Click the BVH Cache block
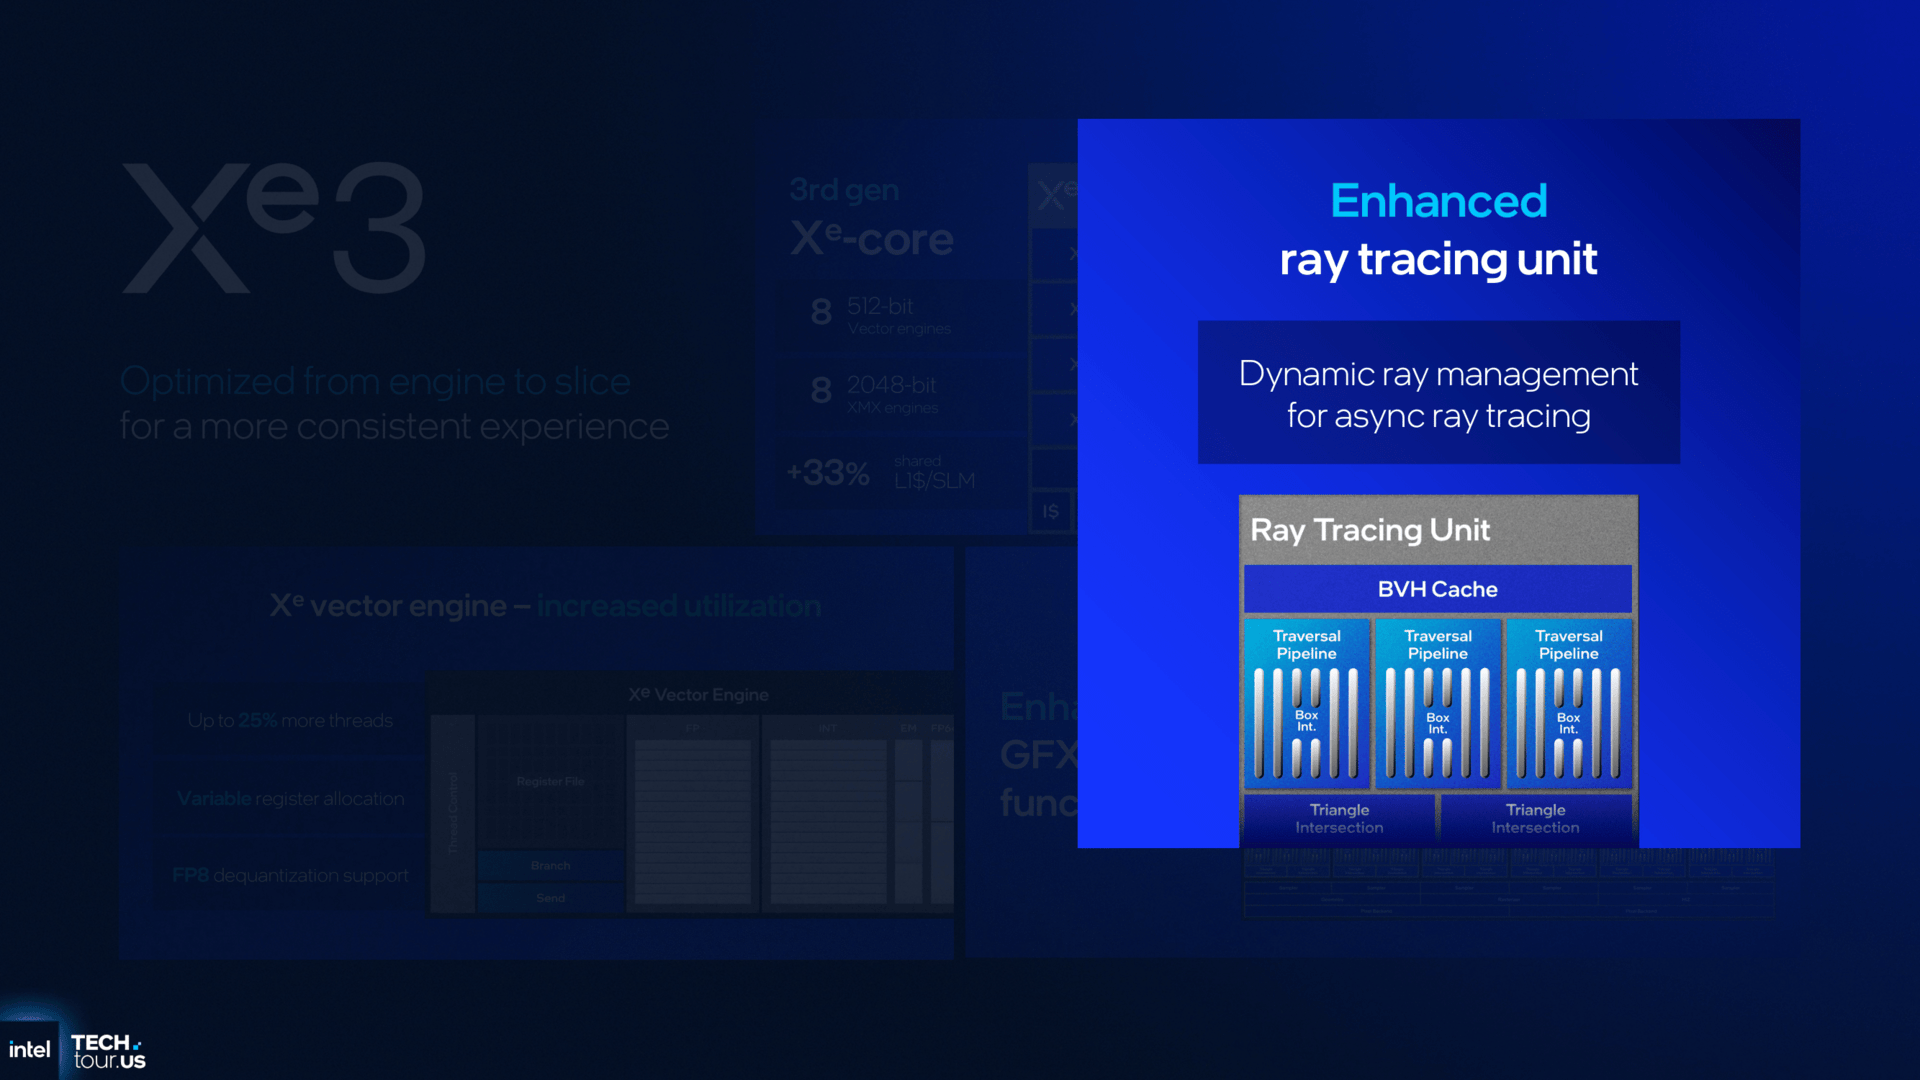Viewport: 1920px width, 1080px height. pos(1437,589)
